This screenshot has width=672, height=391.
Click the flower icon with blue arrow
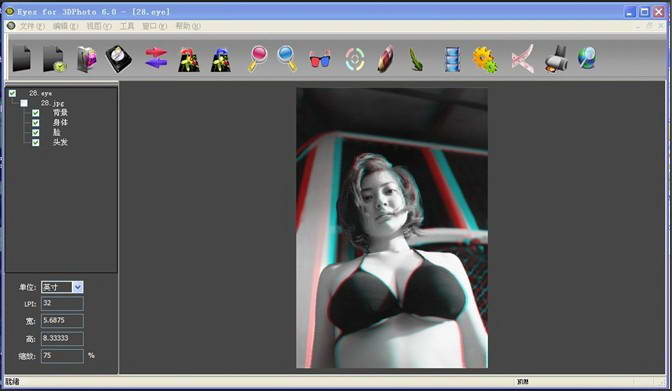[221, 60]
